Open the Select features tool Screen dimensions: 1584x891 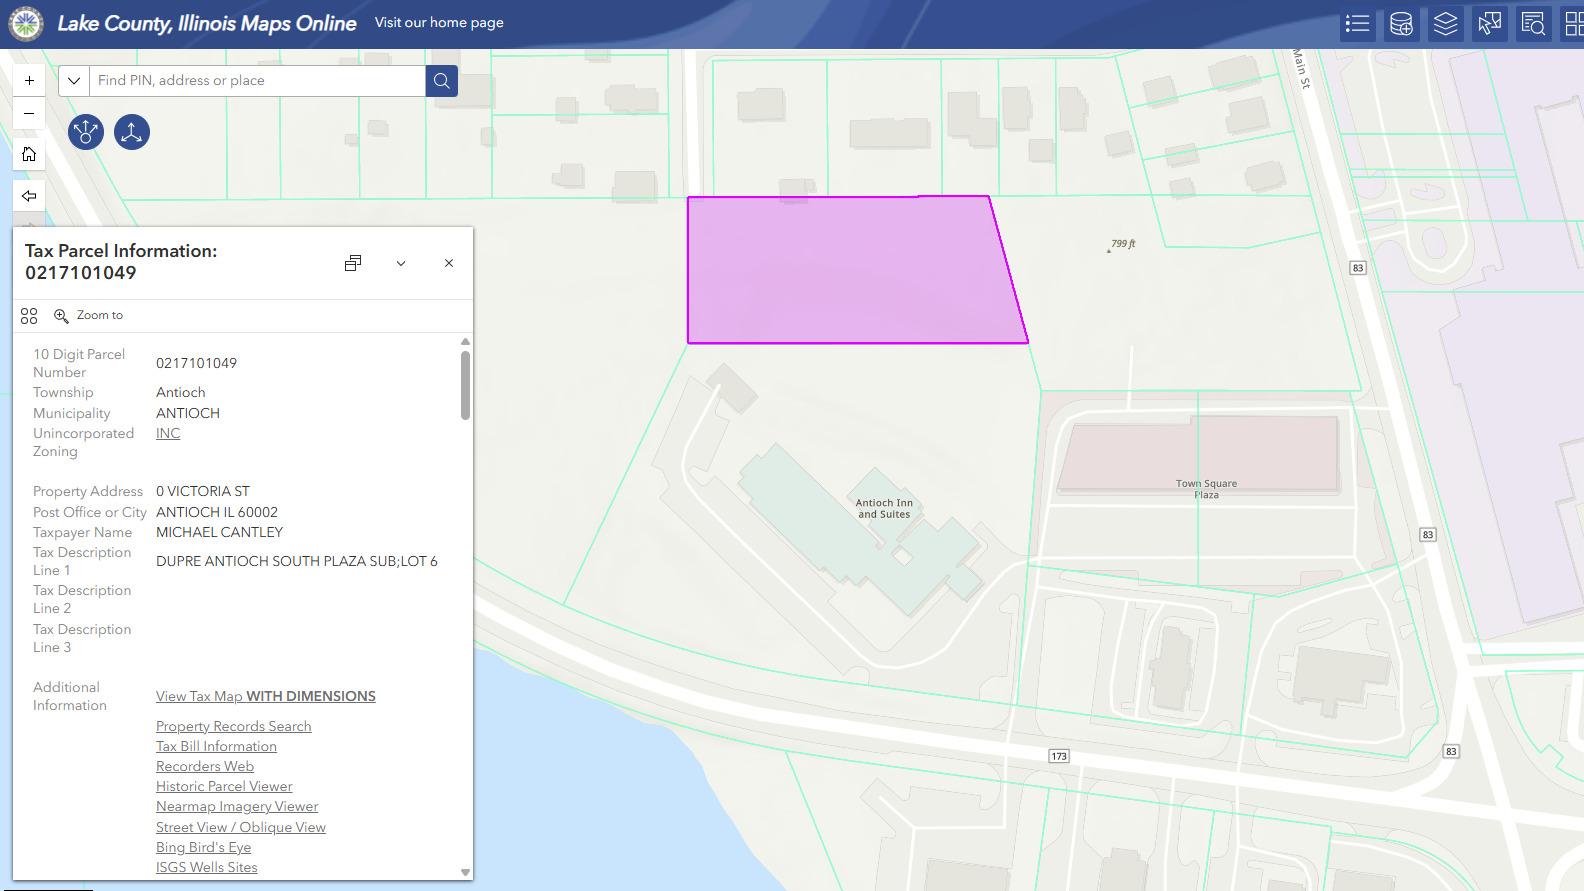pos(1489,24)
